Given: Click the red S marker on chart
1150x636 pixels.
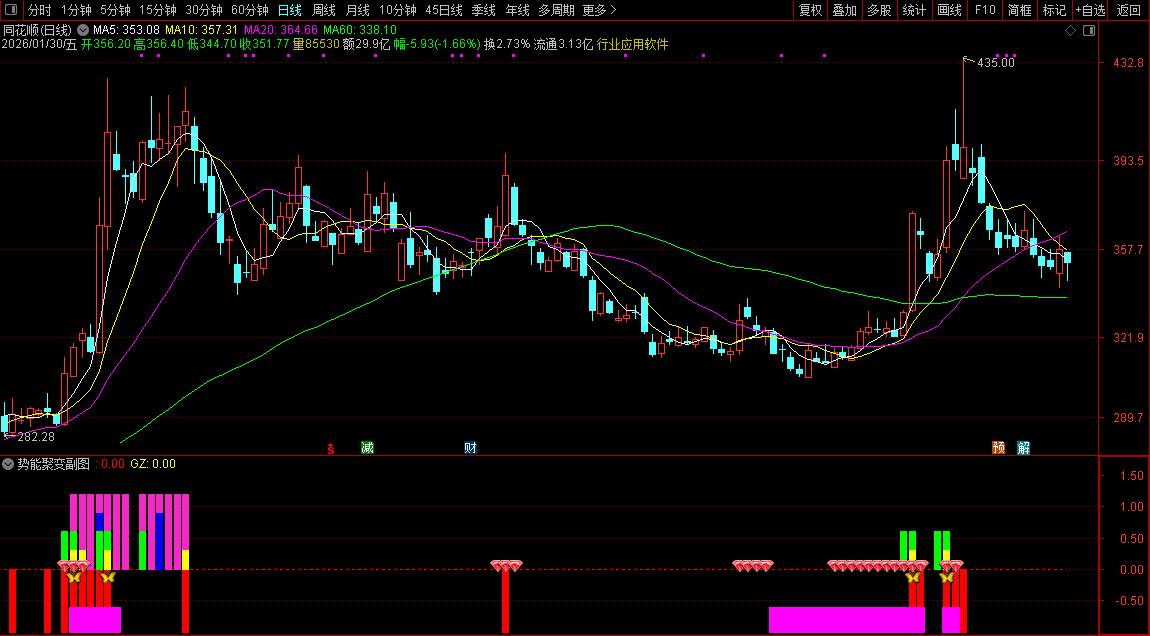Looking at the screenshot, I should coord(331,448).
